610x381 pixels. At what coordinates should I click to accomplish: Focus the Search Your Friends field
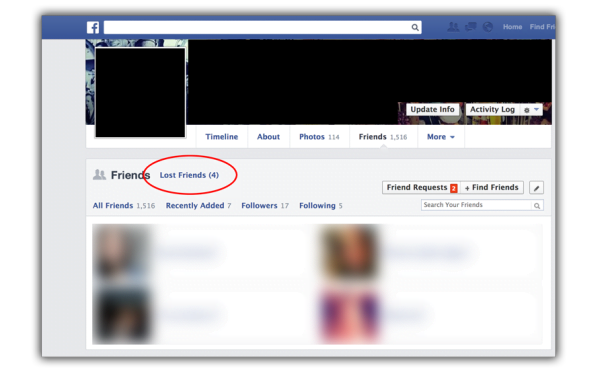coord(482,205)
